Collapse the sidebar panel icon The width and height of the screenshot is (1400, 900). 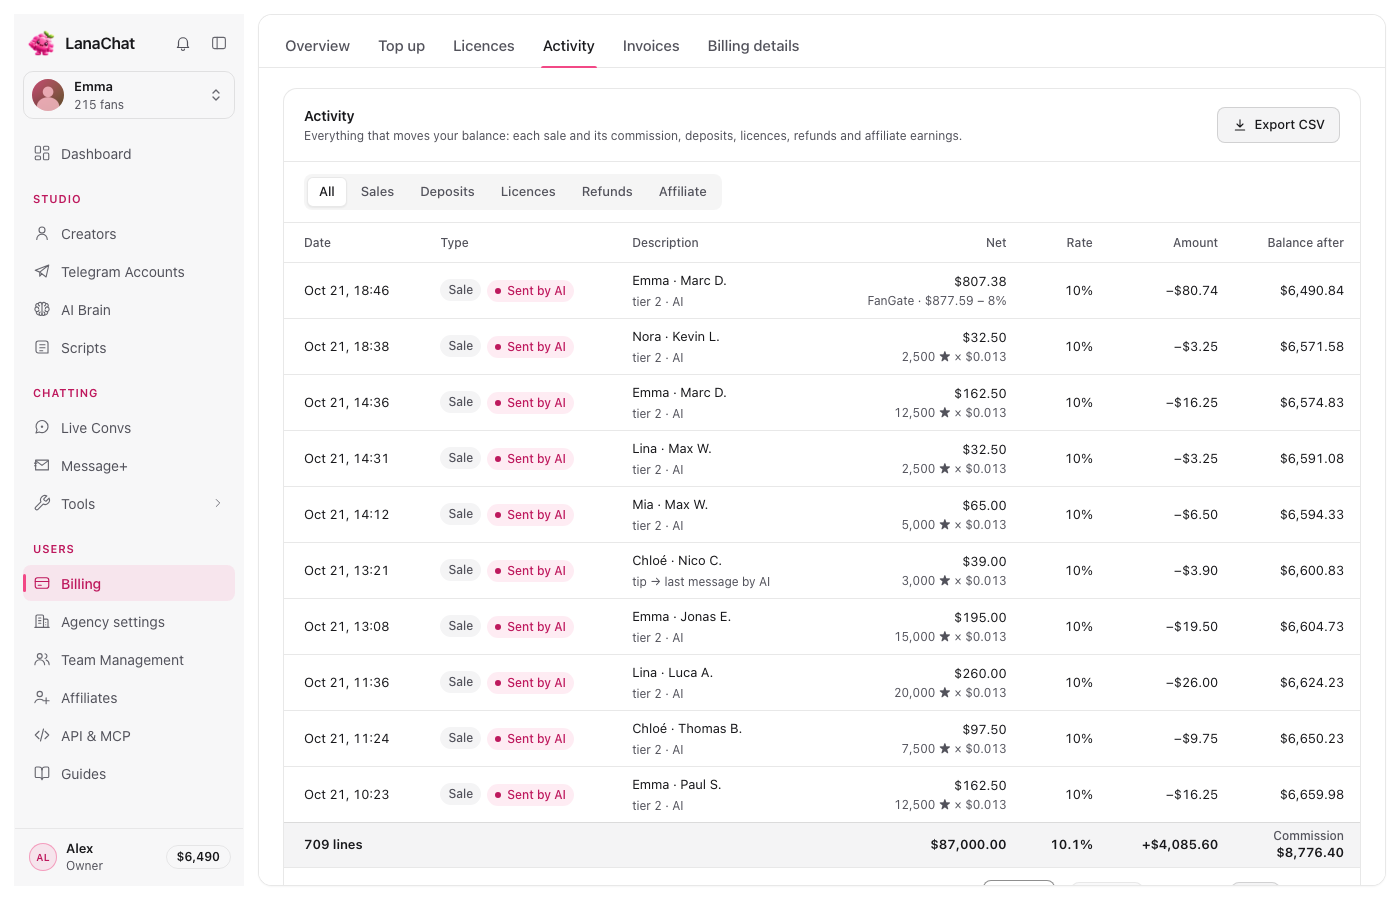[219, 43]
